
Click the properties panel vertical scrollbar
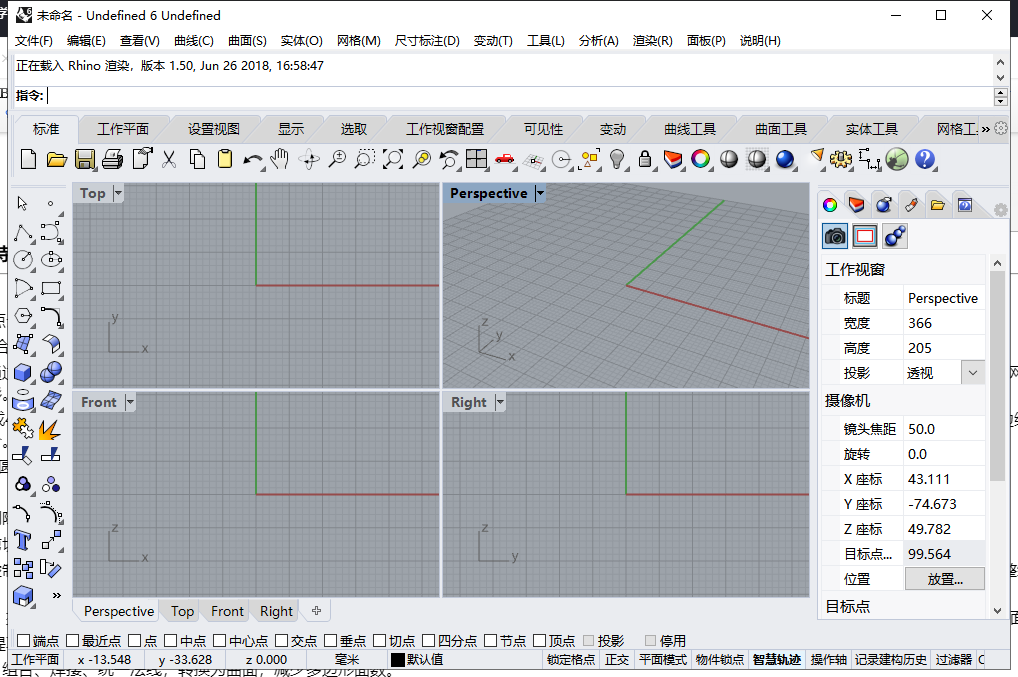[997, 376]
